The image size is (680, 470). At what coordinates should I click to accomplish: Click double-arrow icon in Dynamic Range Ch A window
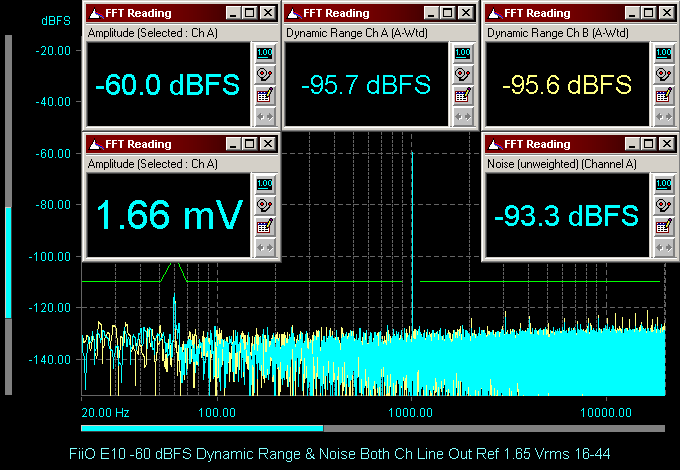pos(463,117)
